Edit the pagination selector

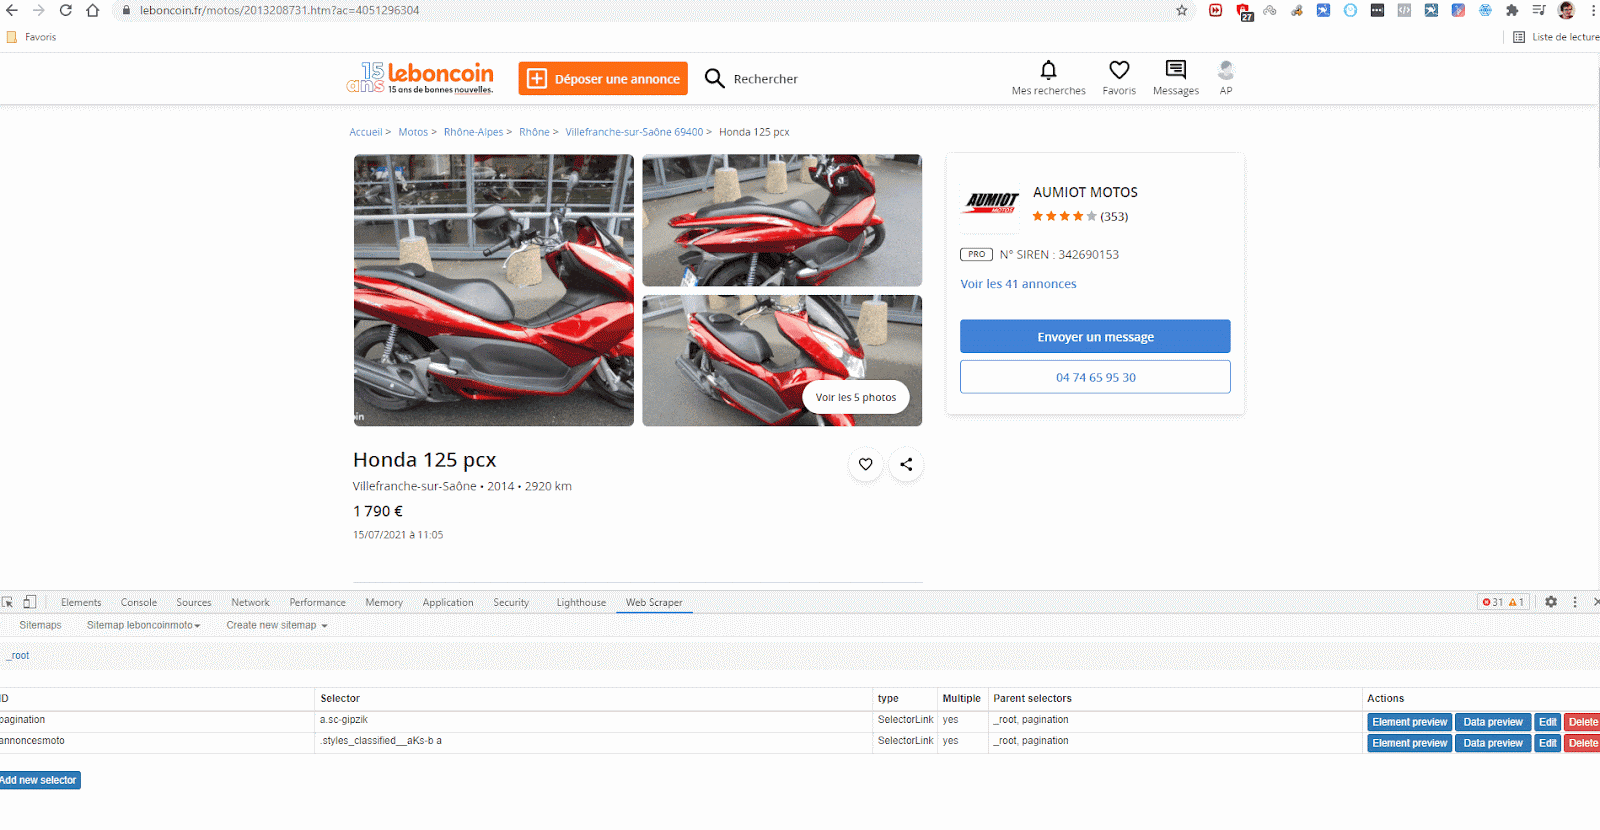[x=1548, y=722]
